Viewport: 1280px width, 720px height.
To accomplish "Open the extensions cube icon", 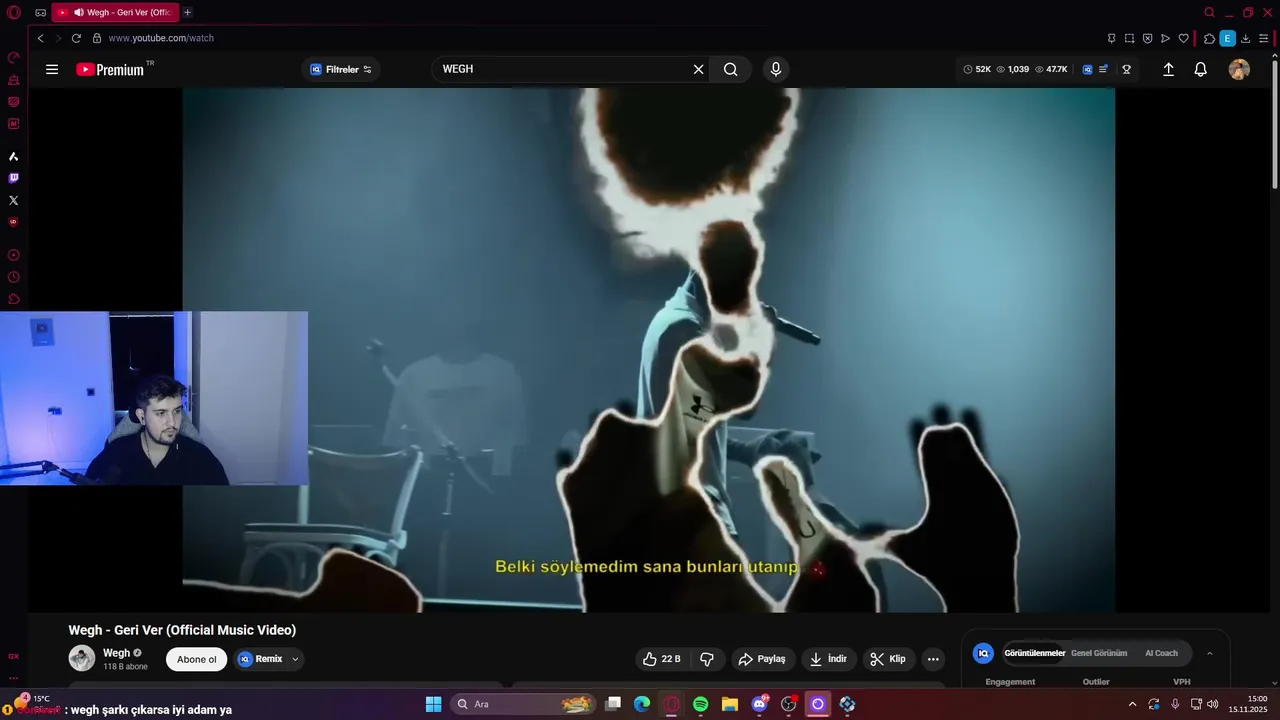I will [1209, 38].
